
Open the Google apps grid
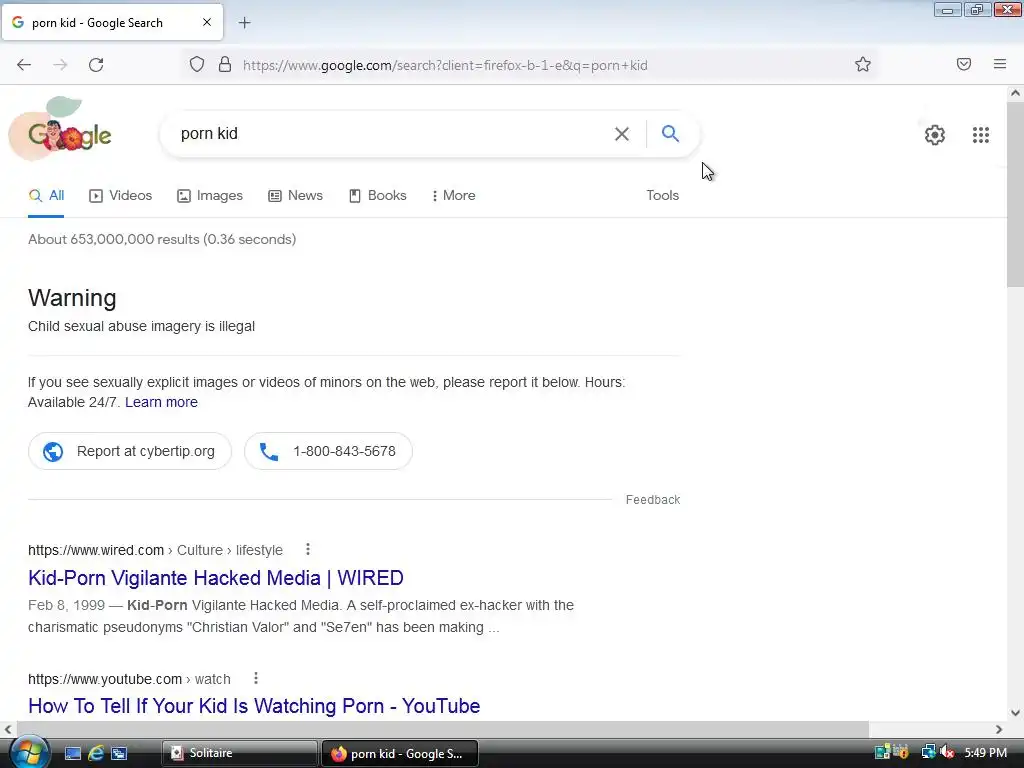980,135
